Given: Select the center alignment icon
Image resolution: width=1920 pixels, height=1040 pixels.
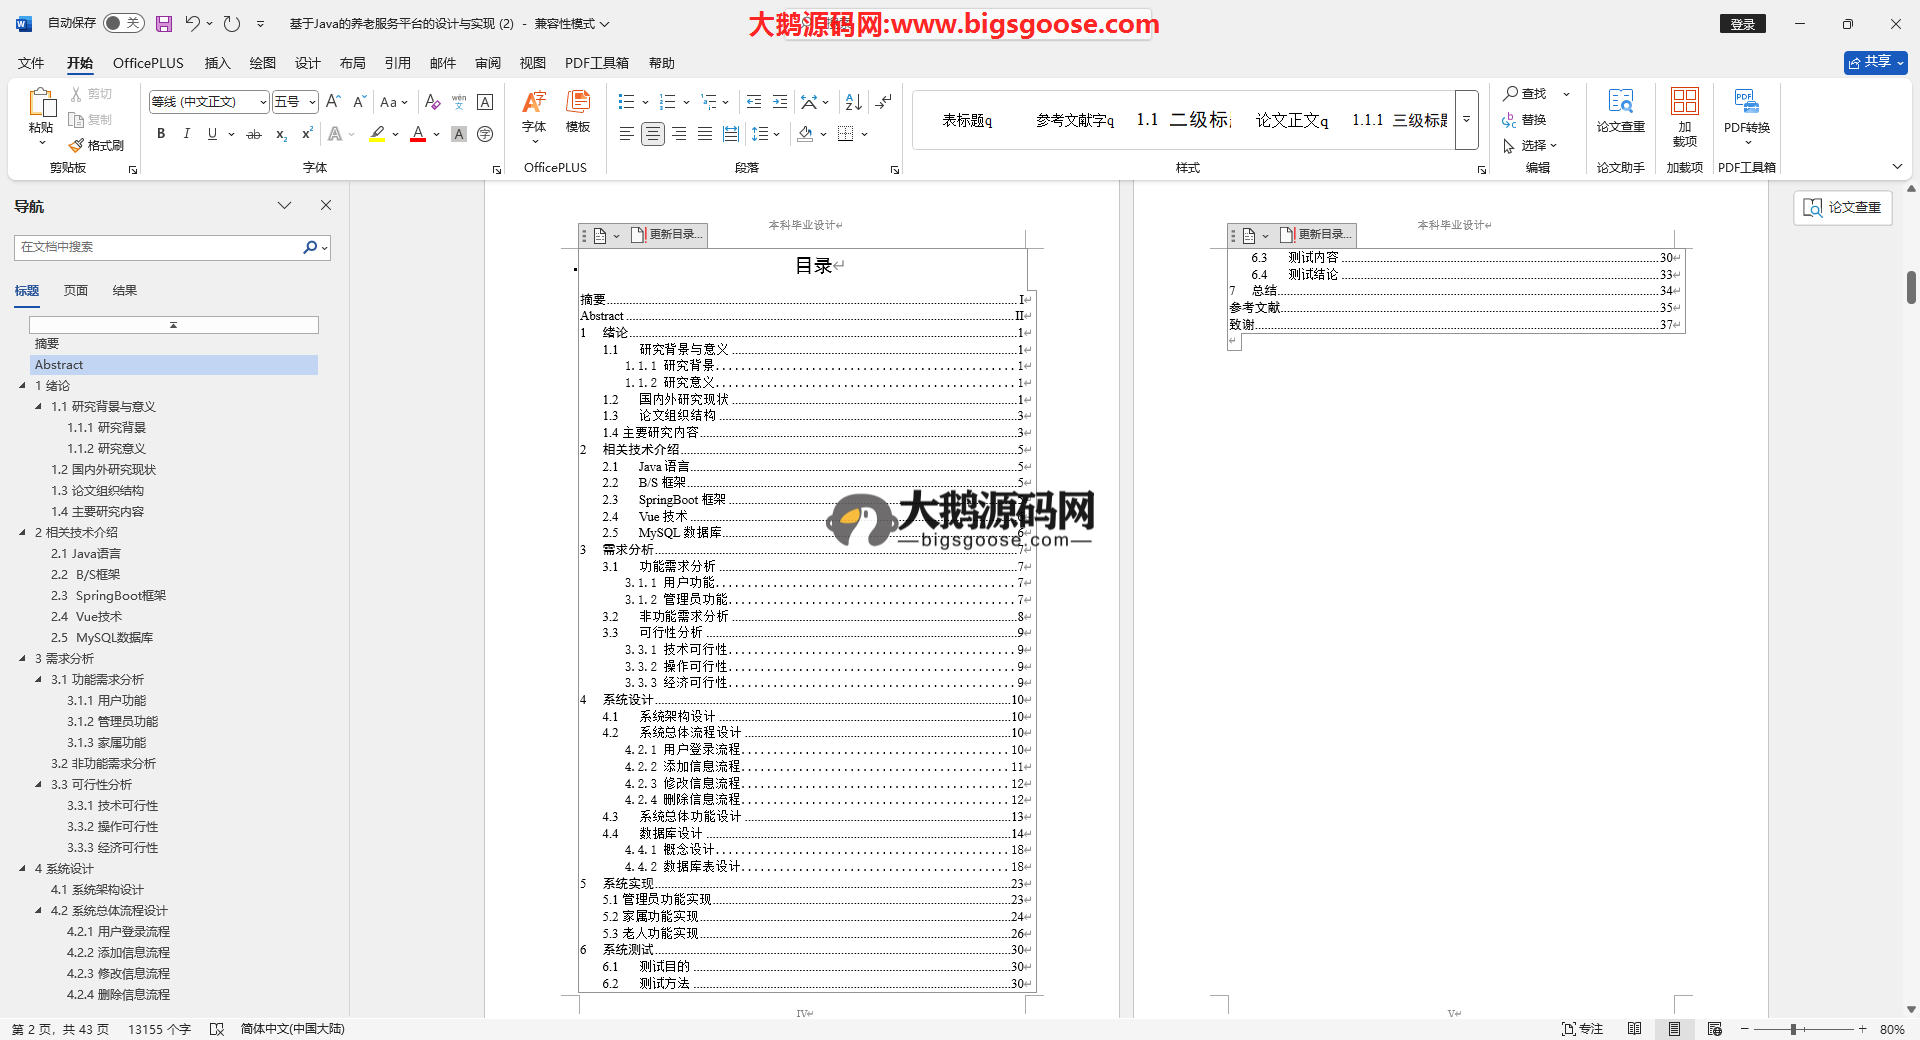Looking at the screenshot, I should coord(652,134).
